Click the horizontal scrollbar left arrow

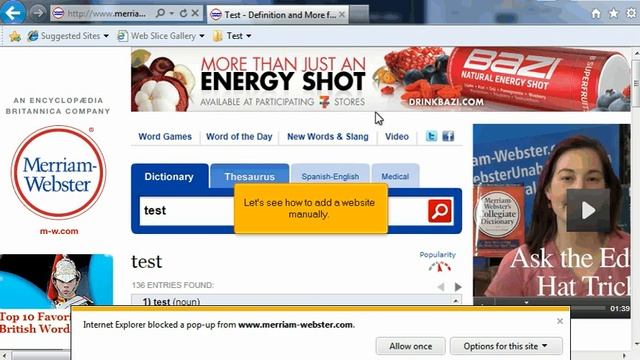tap(4, 356)
